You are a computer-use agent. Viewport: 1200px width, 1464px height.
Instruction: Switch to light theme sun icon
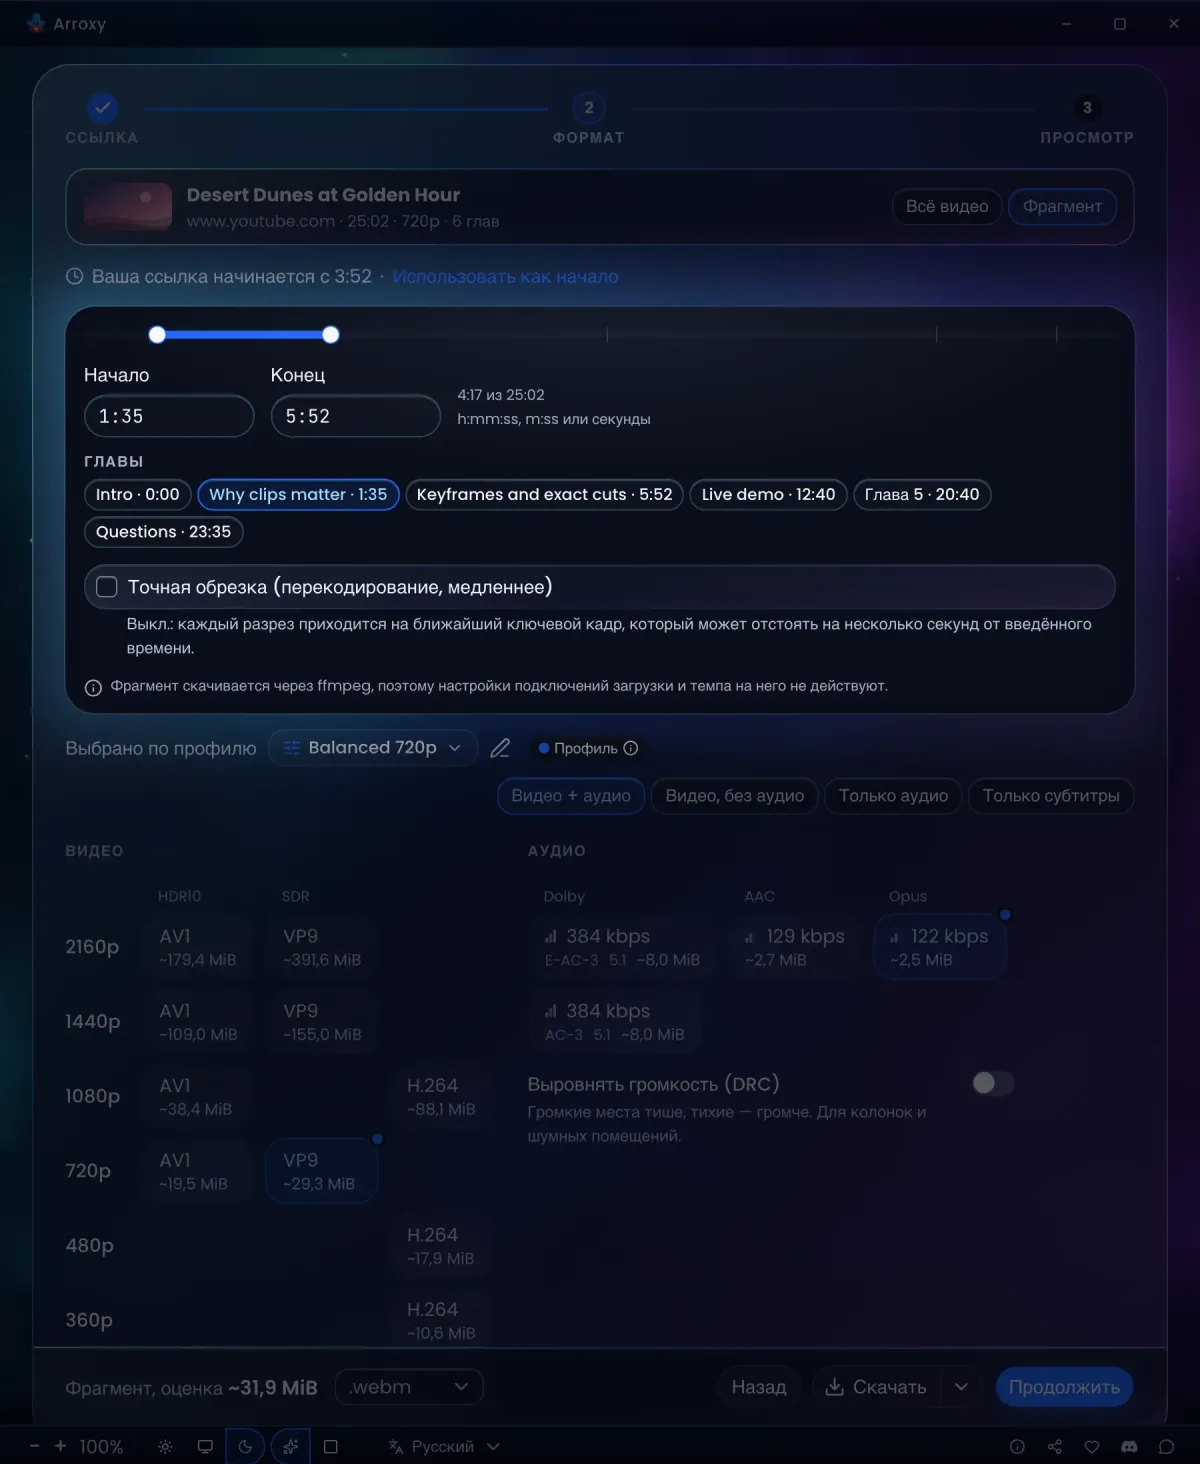166,1447
